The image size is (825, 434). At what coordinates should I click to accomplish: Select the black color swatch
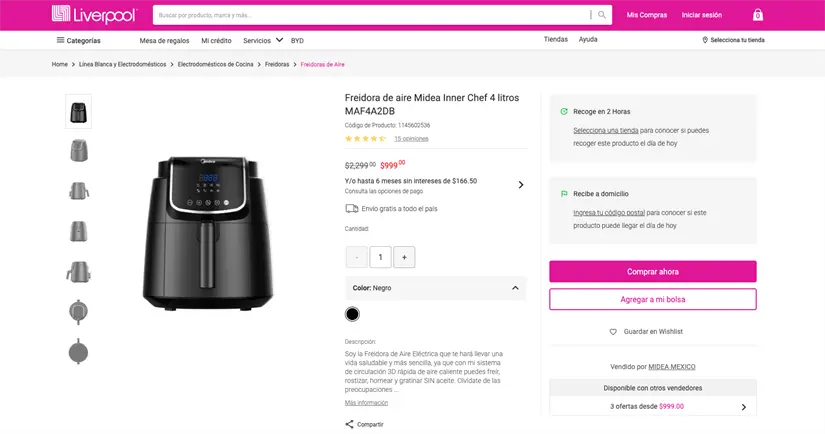(x=352, y=314)
